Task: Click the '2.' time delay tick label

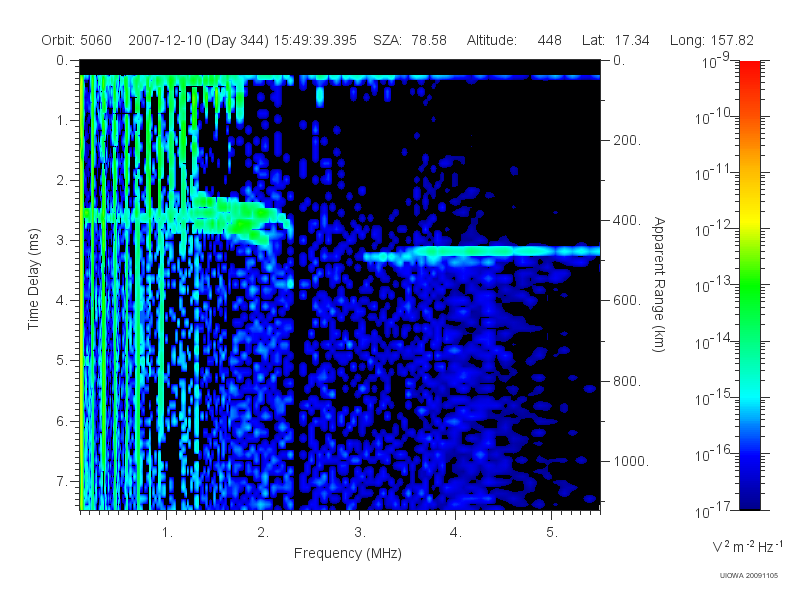Action: [x=62, y=181]
